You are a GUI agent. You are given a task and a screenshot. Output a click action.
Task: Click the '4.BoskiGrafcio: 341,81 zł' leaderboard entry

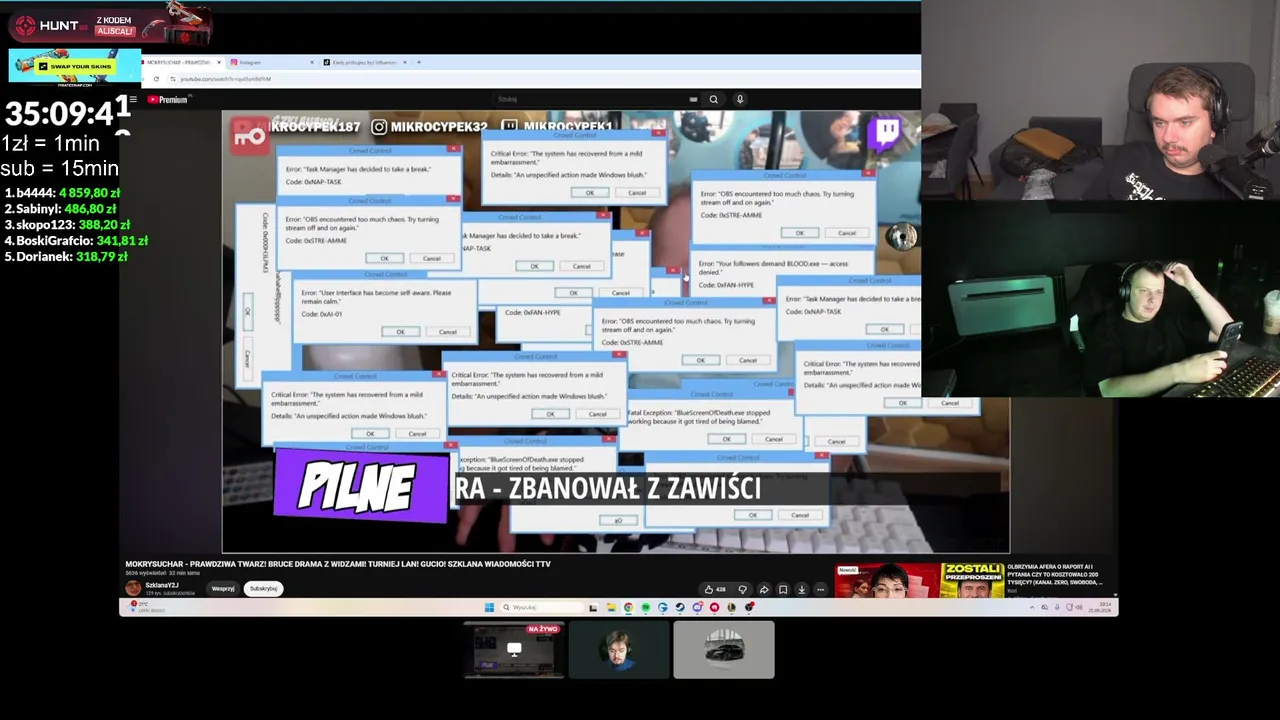(76, 241)
